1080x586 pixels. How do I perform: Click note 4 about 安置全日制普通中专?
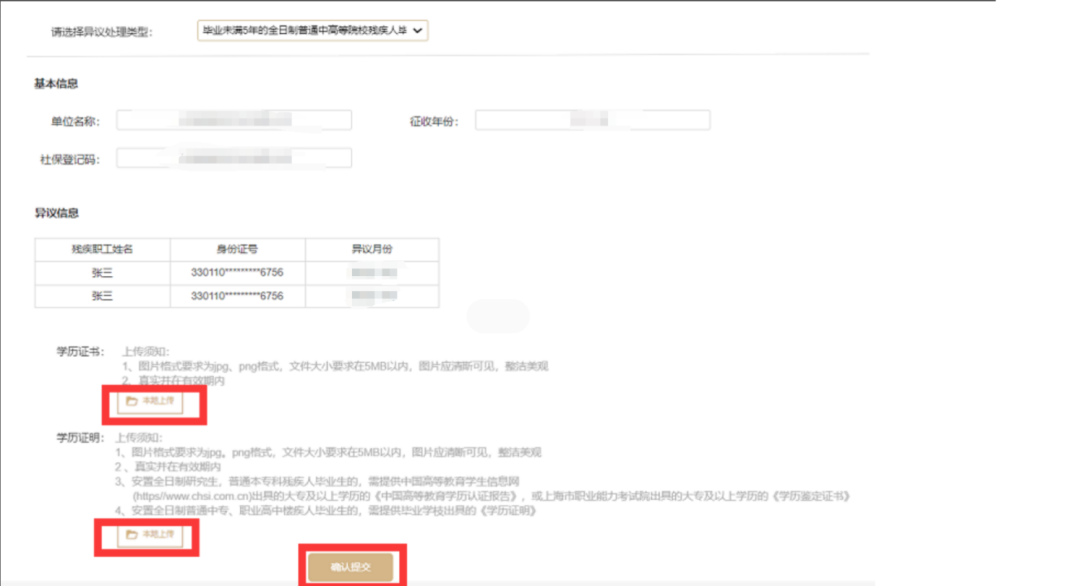[325, 511]
